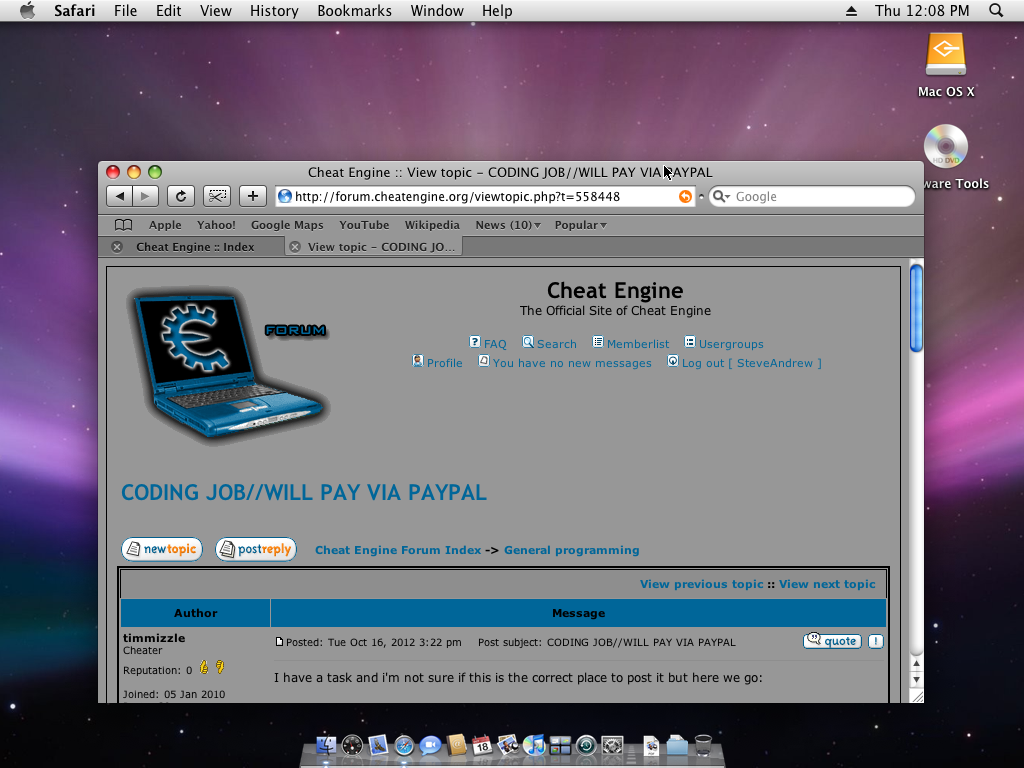Expand the Popular bookmarks menu
The image size is (1024, 768).
580,225
